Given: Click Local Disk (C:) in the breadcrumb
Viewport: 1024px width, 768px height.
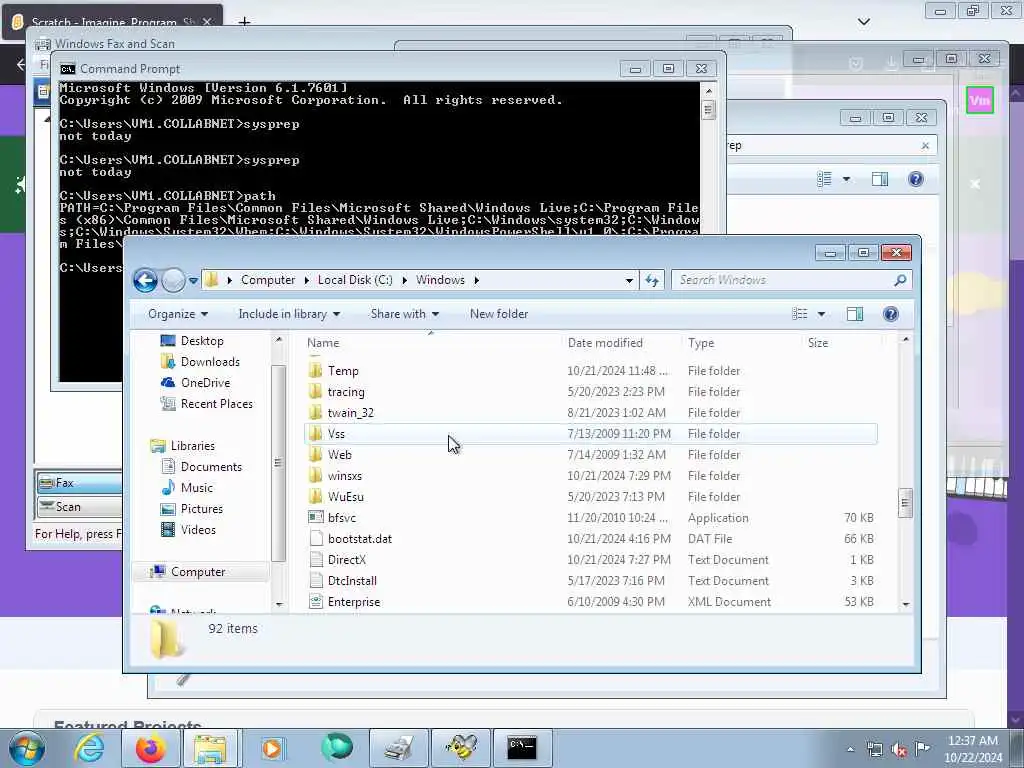Looking at the screenshot, I should [x=355, y=280].
